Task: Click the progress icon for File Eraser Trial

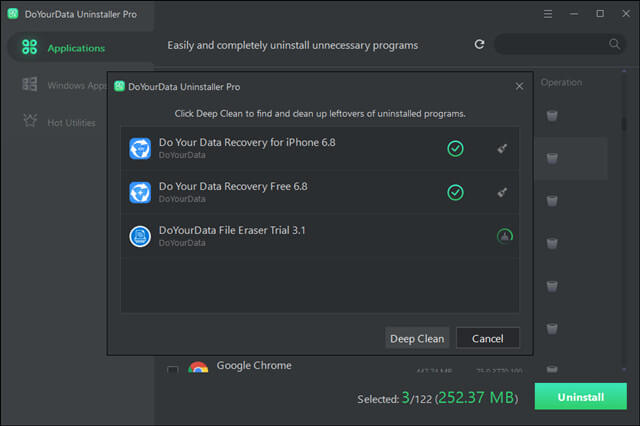Action: (505, 236)
